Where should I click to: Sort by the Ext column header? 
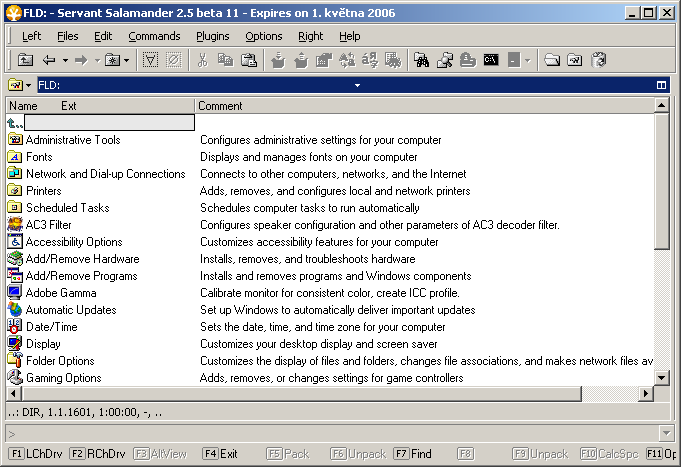pyautogui.click(x=69, y=106)
